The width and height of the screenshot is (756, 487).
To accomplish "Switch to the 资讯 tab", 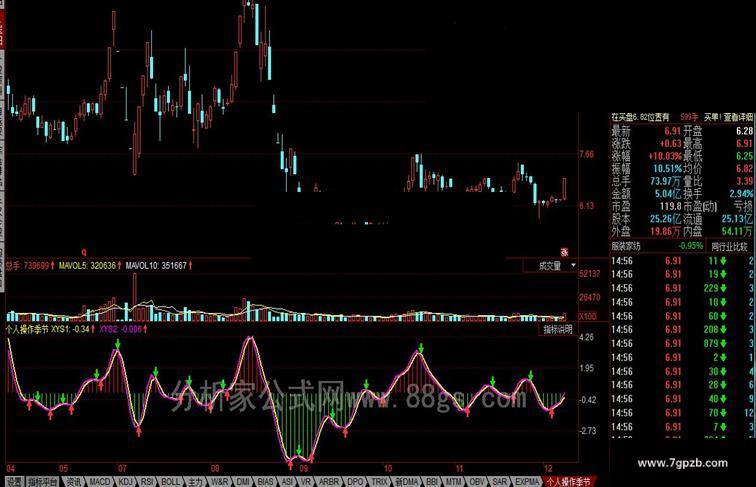I will (74, 482).
